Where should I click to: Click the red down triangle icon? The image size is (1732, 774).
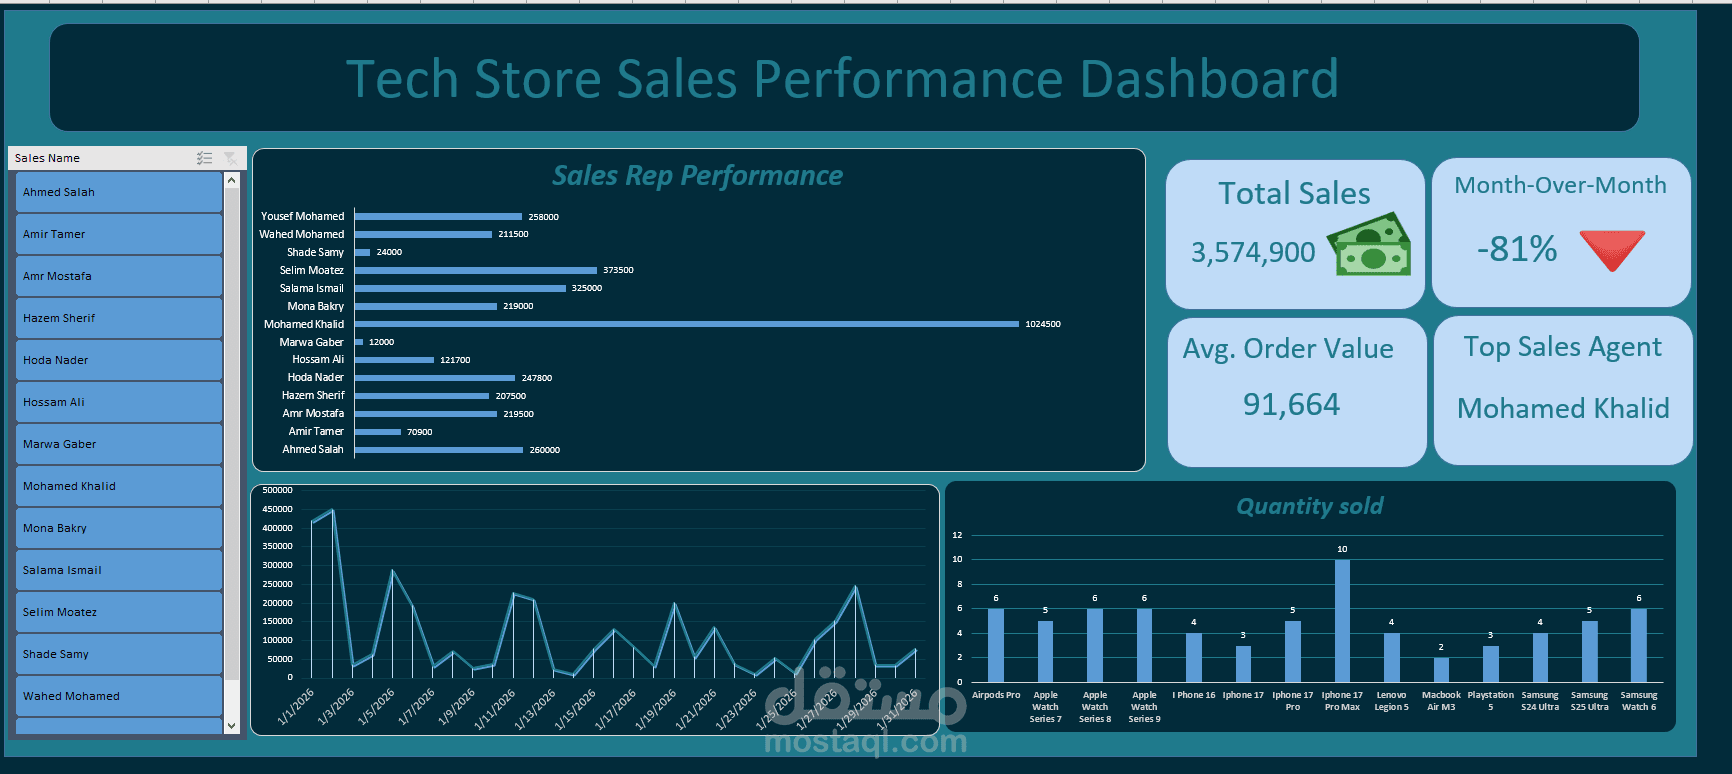1612,250
